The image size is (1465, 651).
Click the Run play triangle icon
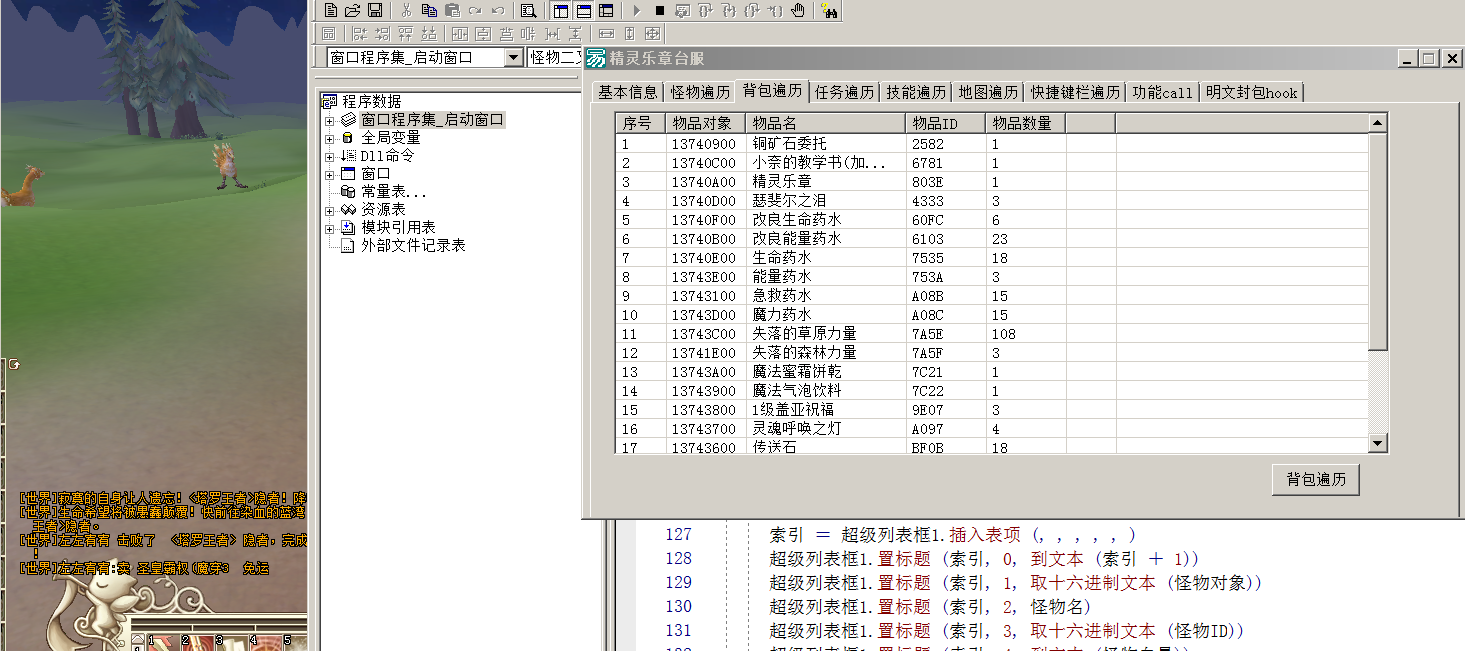coord(636,10)
